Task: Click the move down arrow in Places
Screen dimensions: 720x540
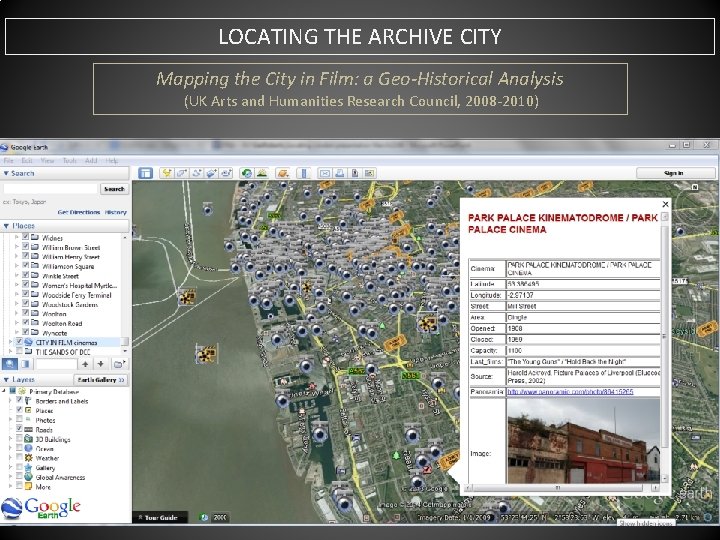Action: [101, 364]
